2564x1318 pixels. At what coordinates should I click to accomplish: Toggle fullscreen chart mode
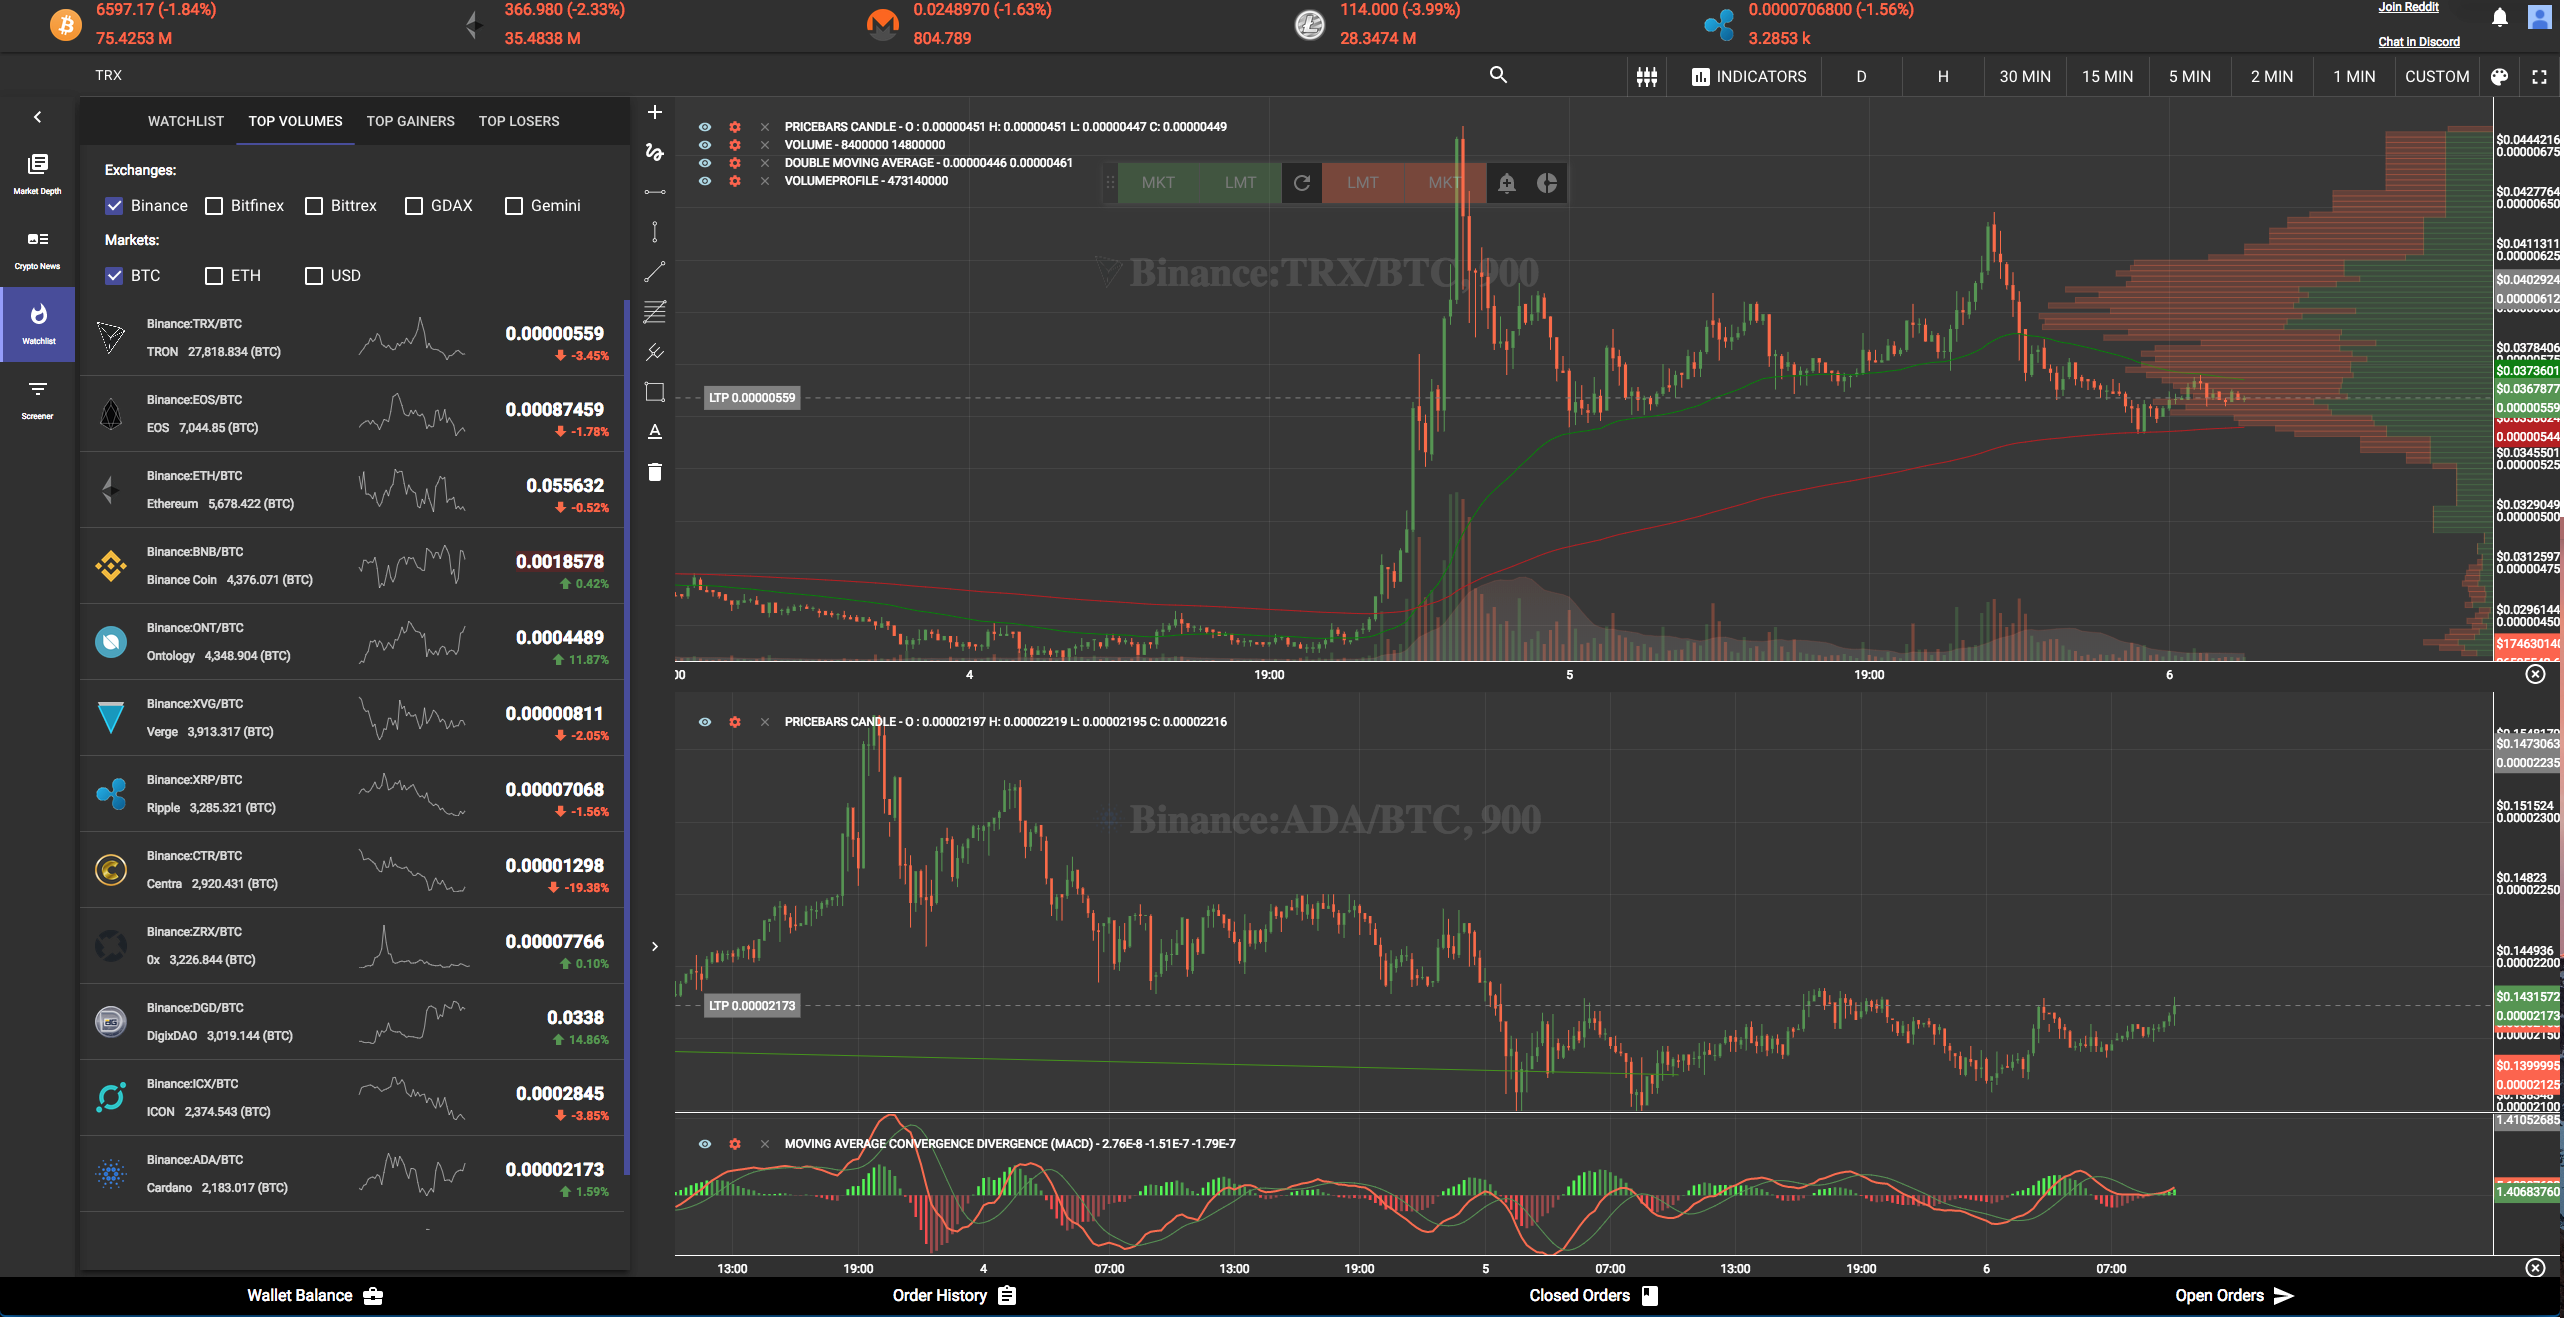coord(2538,76)
